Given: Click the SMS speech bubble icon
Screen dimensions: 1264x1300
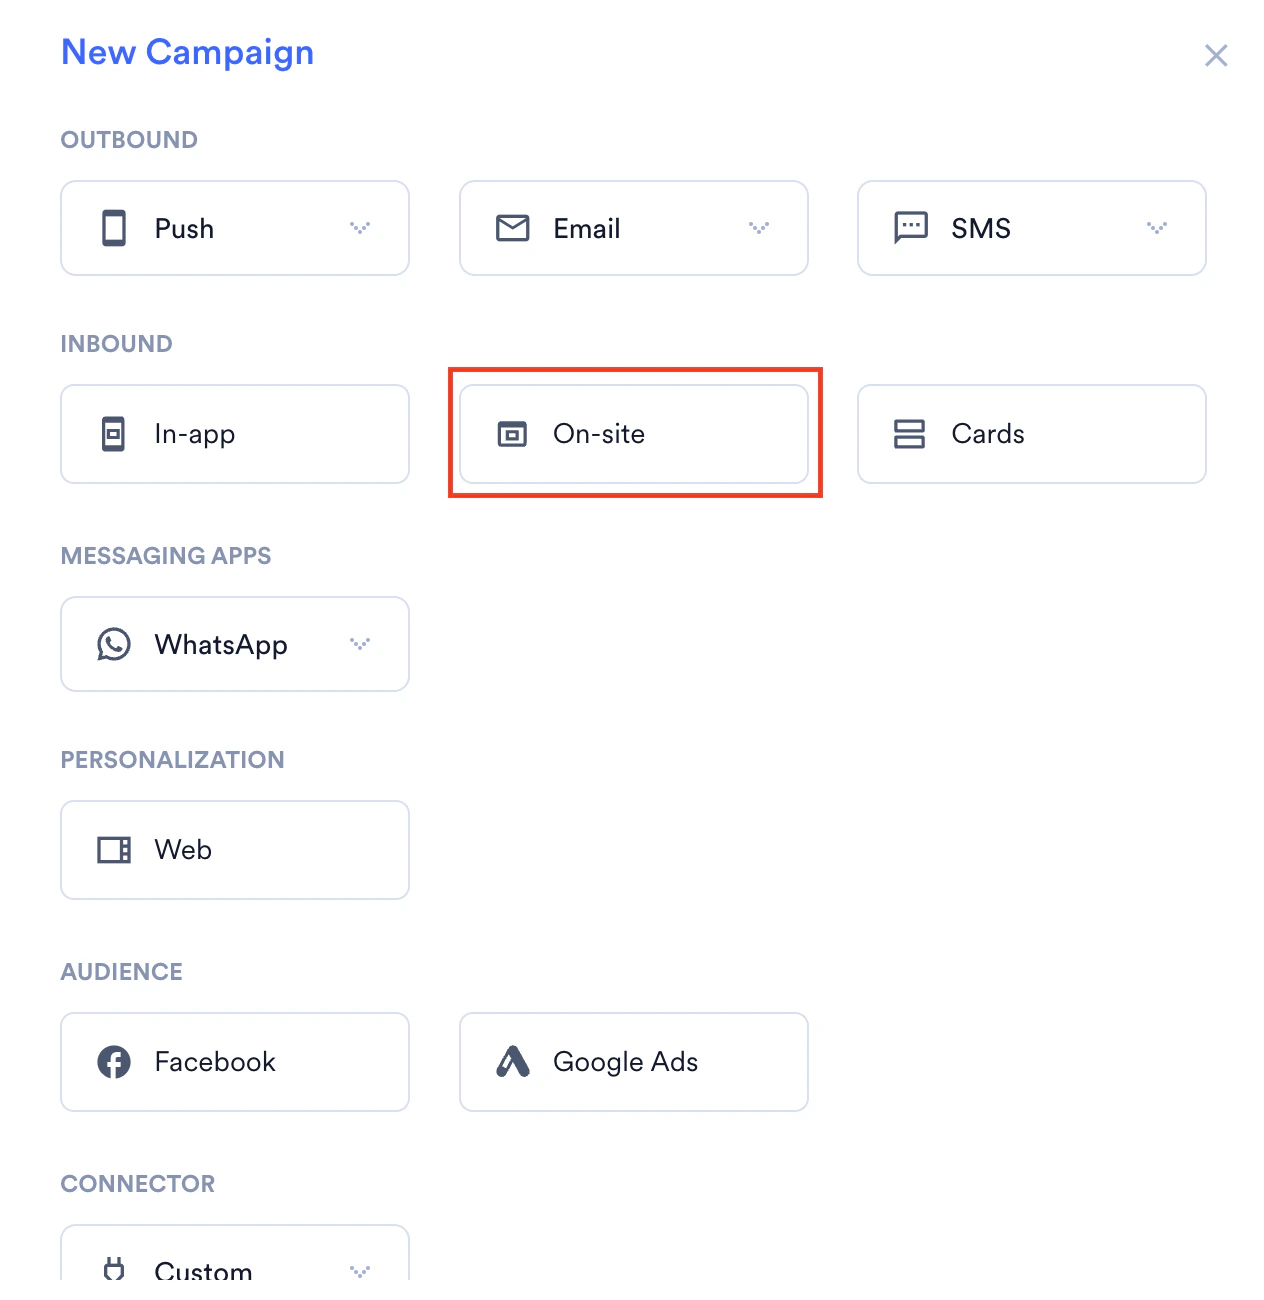Looking at the screenshot, I should [910, 228].
